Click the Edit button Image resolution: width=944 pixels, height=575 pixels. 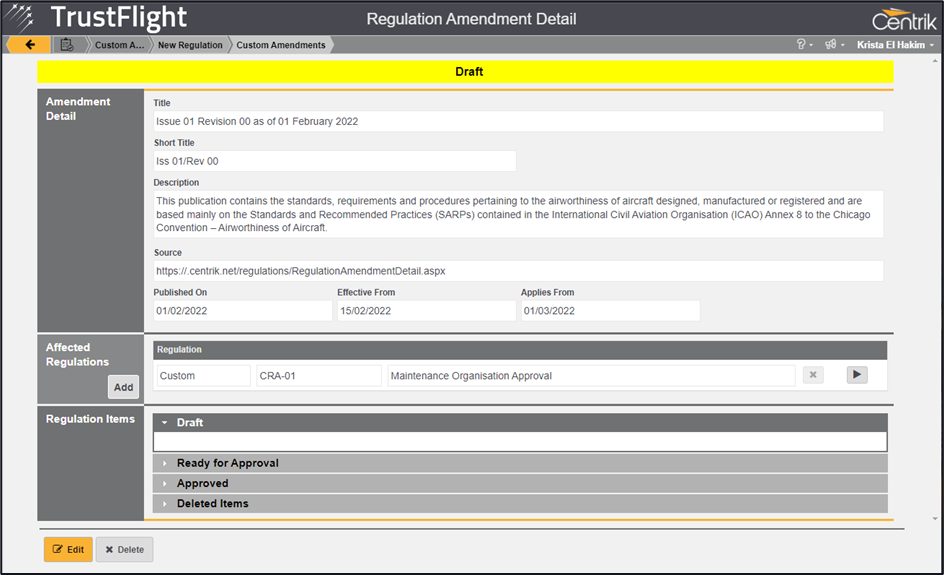68,549
